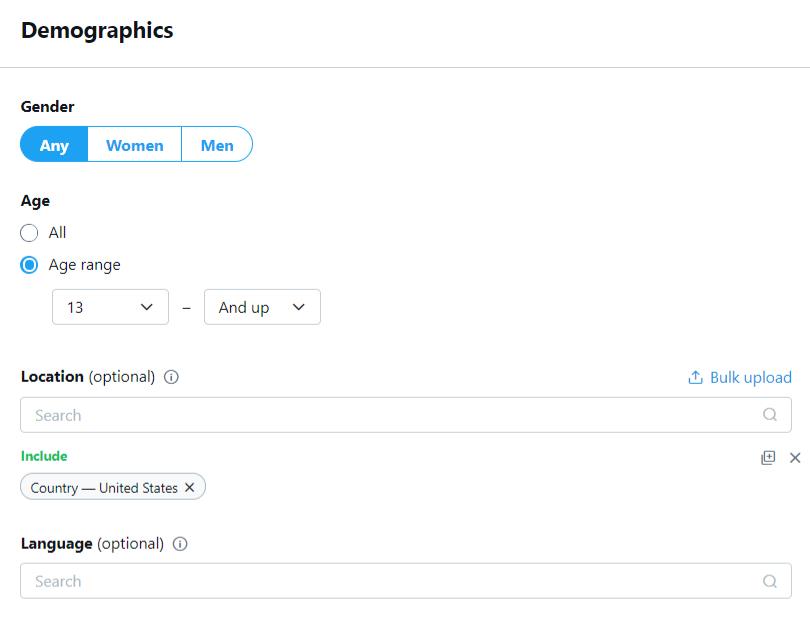Choose the Men gender option
This screenshot has width=810, height=622.
tap(216, 145)
